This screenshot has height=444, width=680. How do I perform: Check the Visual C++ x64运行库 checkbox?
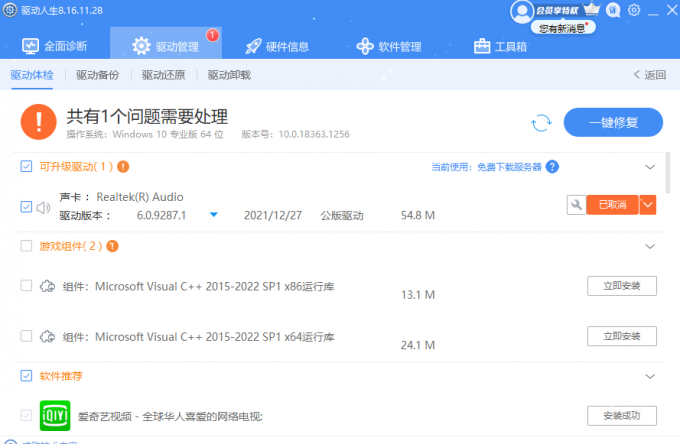(26, 336)
